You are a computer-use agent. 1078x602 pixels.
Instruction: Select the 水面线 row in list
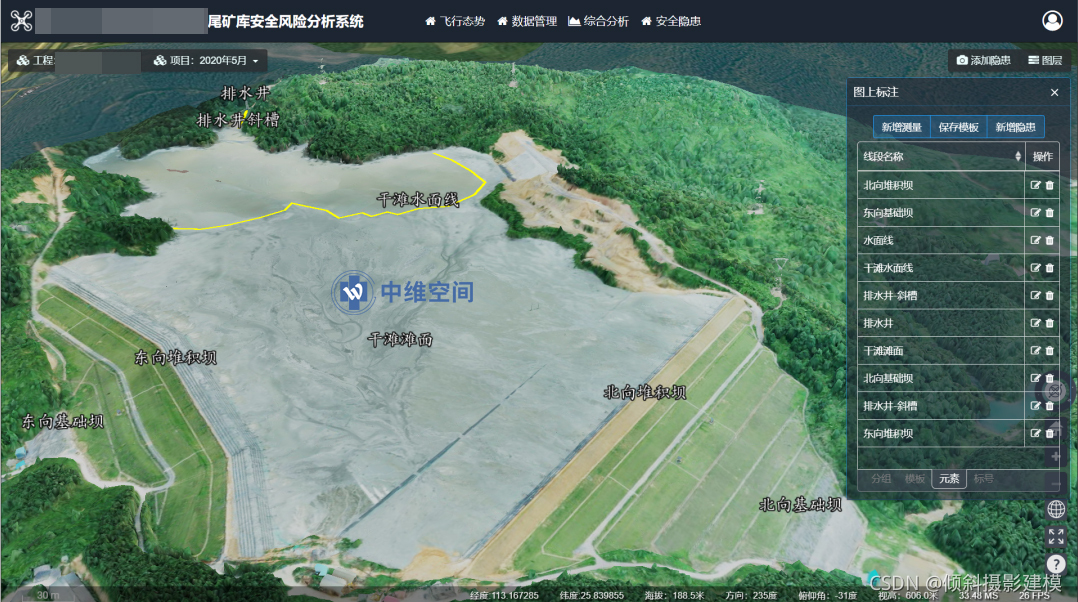(940, 240)
